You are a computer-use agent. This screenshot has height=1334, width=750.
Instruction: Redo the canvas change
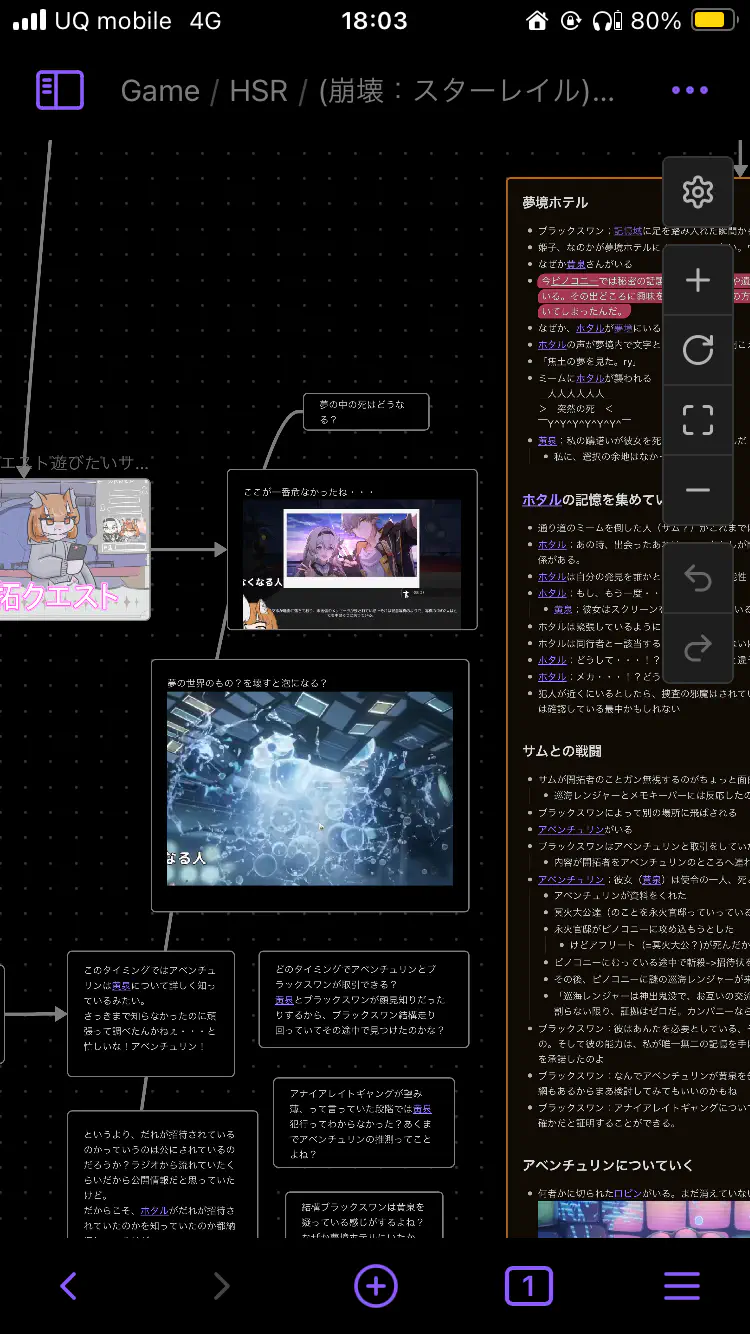(697, 649)
